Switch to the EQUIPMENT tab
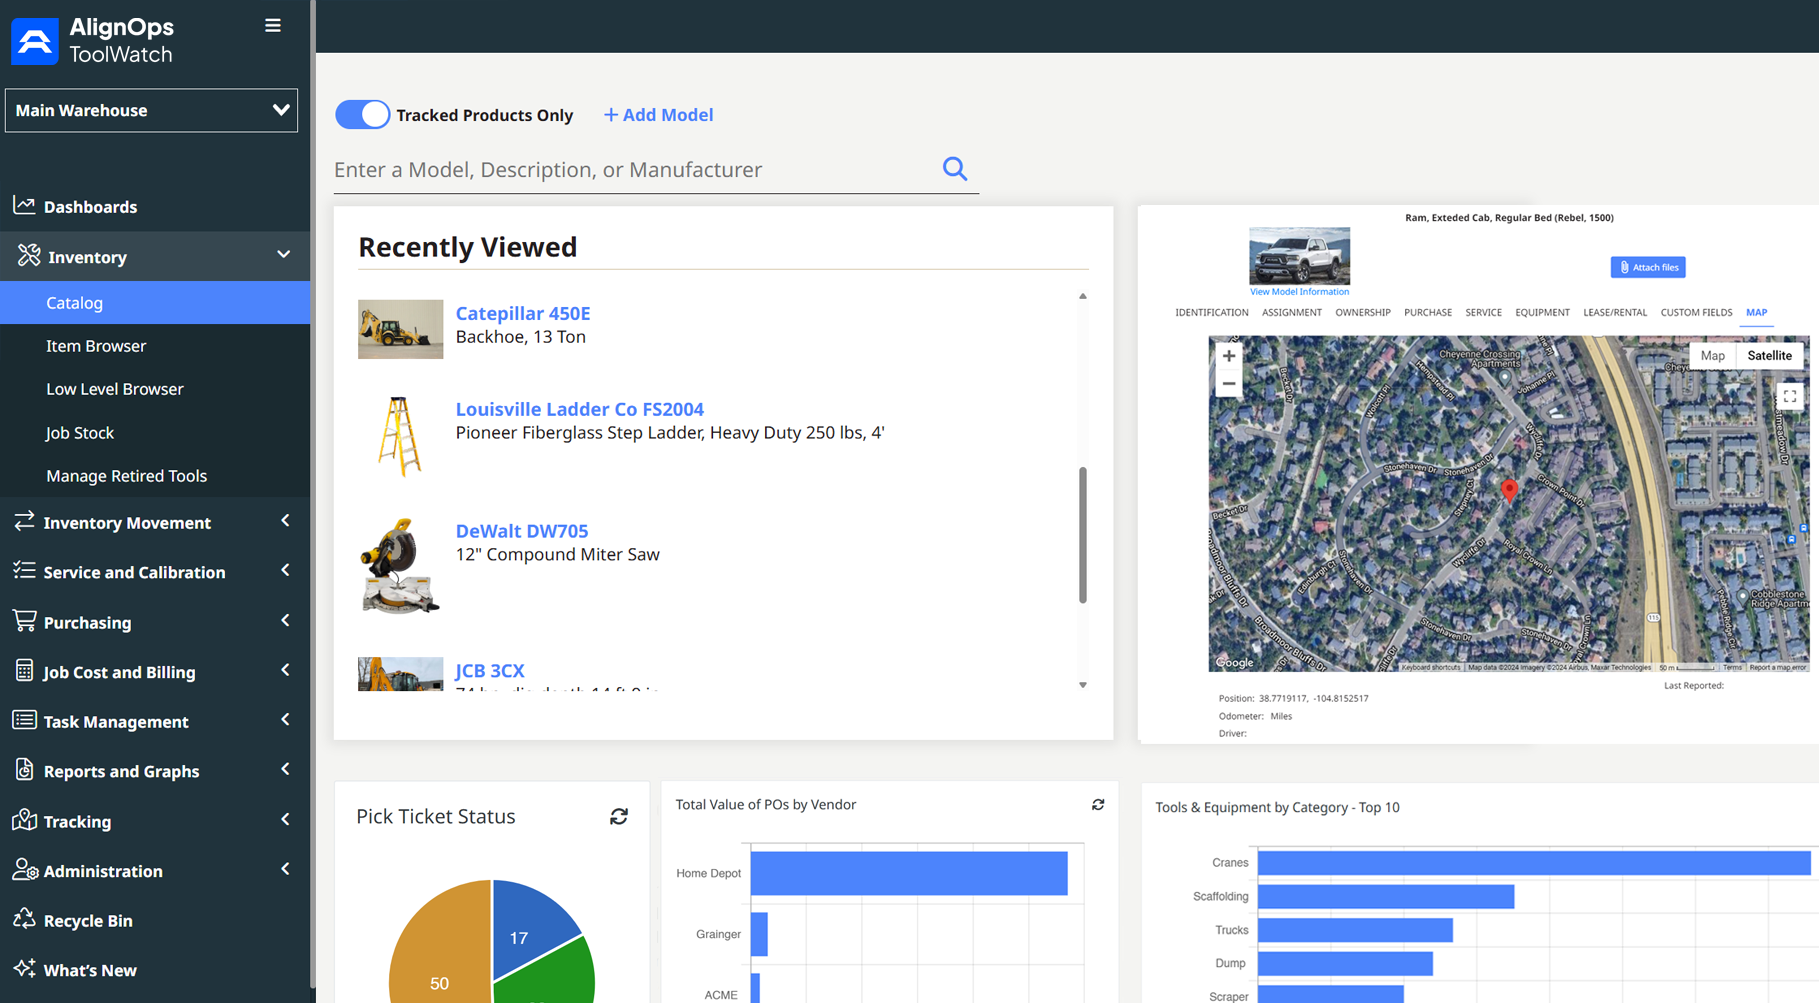1819x1003 pixels. click(x=1542, y=313)
